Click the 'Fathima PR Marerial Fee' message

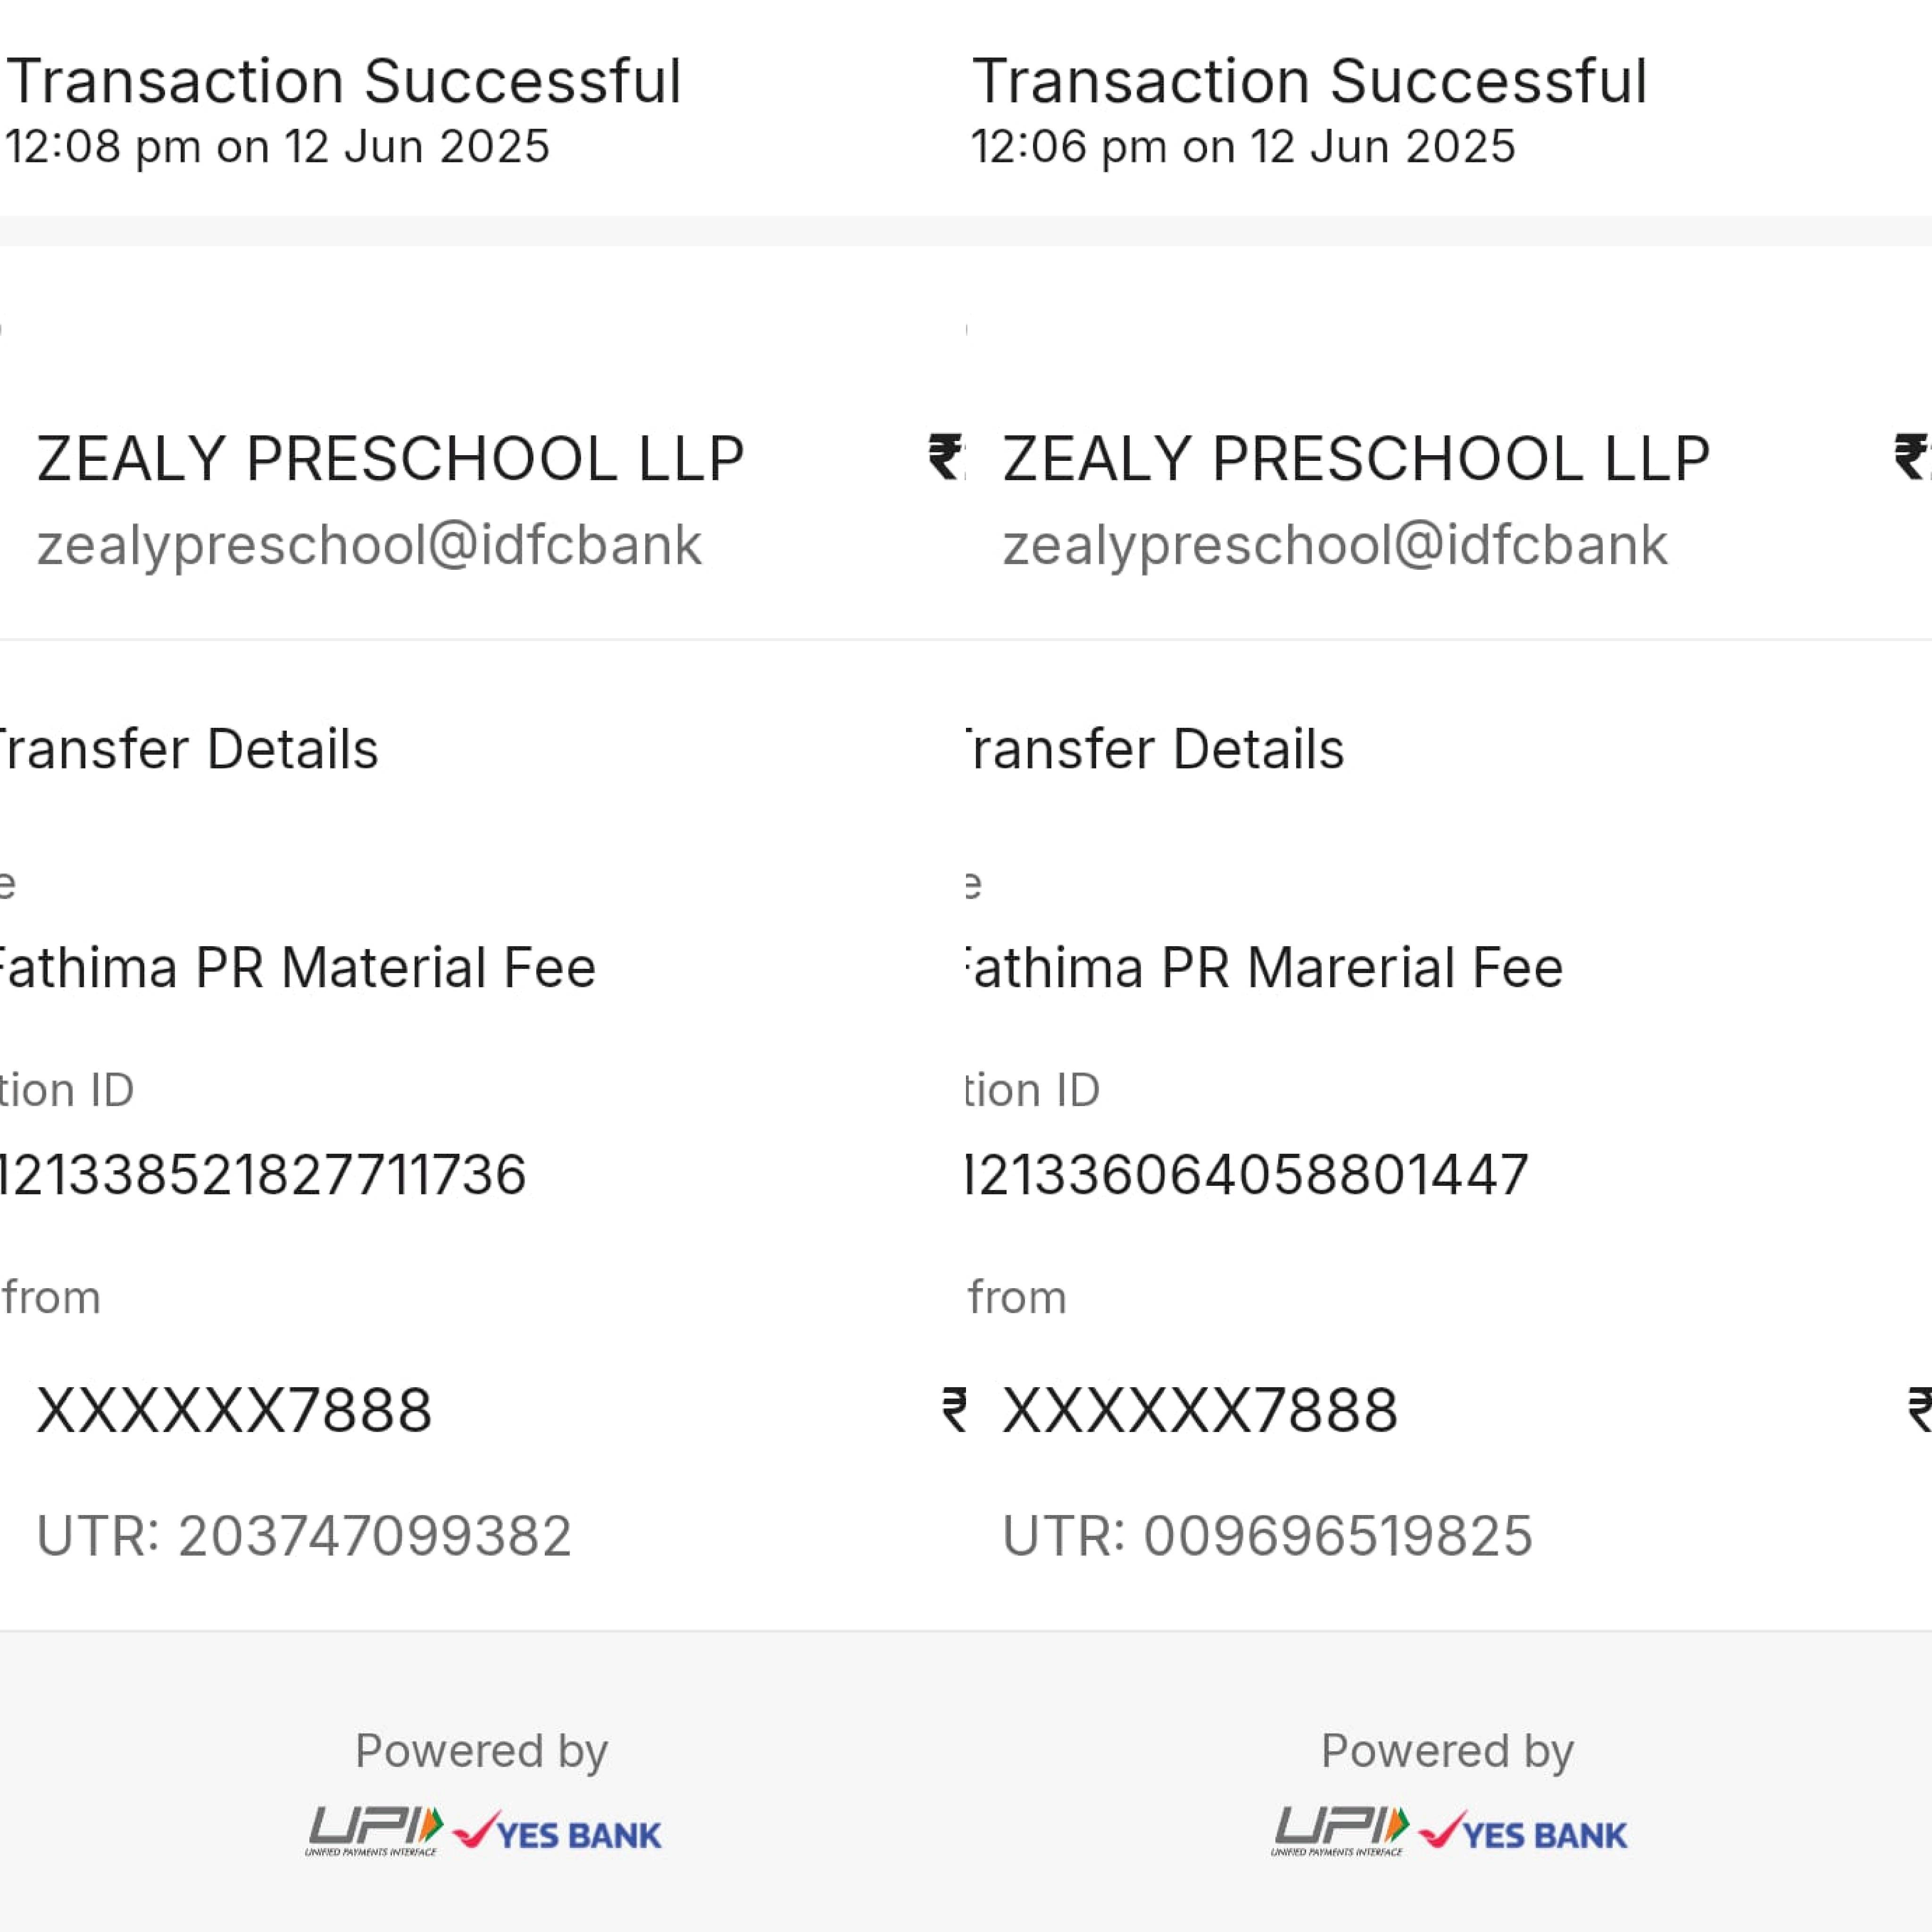pos(1263,968)
